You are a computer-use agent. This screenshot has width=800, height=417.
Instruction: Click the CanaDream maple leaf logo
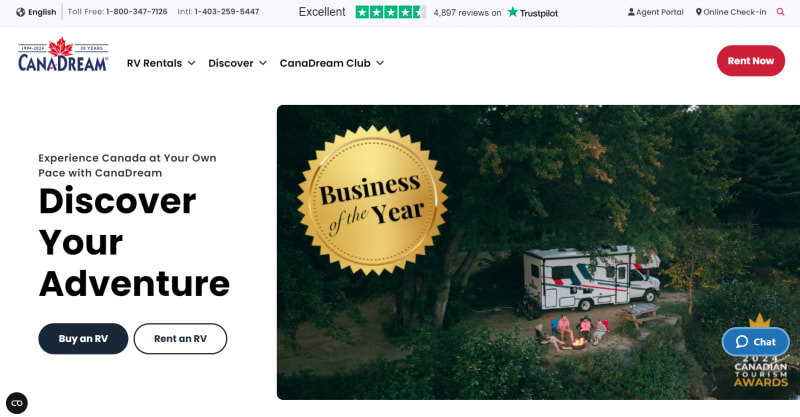(x=63, y=54)
